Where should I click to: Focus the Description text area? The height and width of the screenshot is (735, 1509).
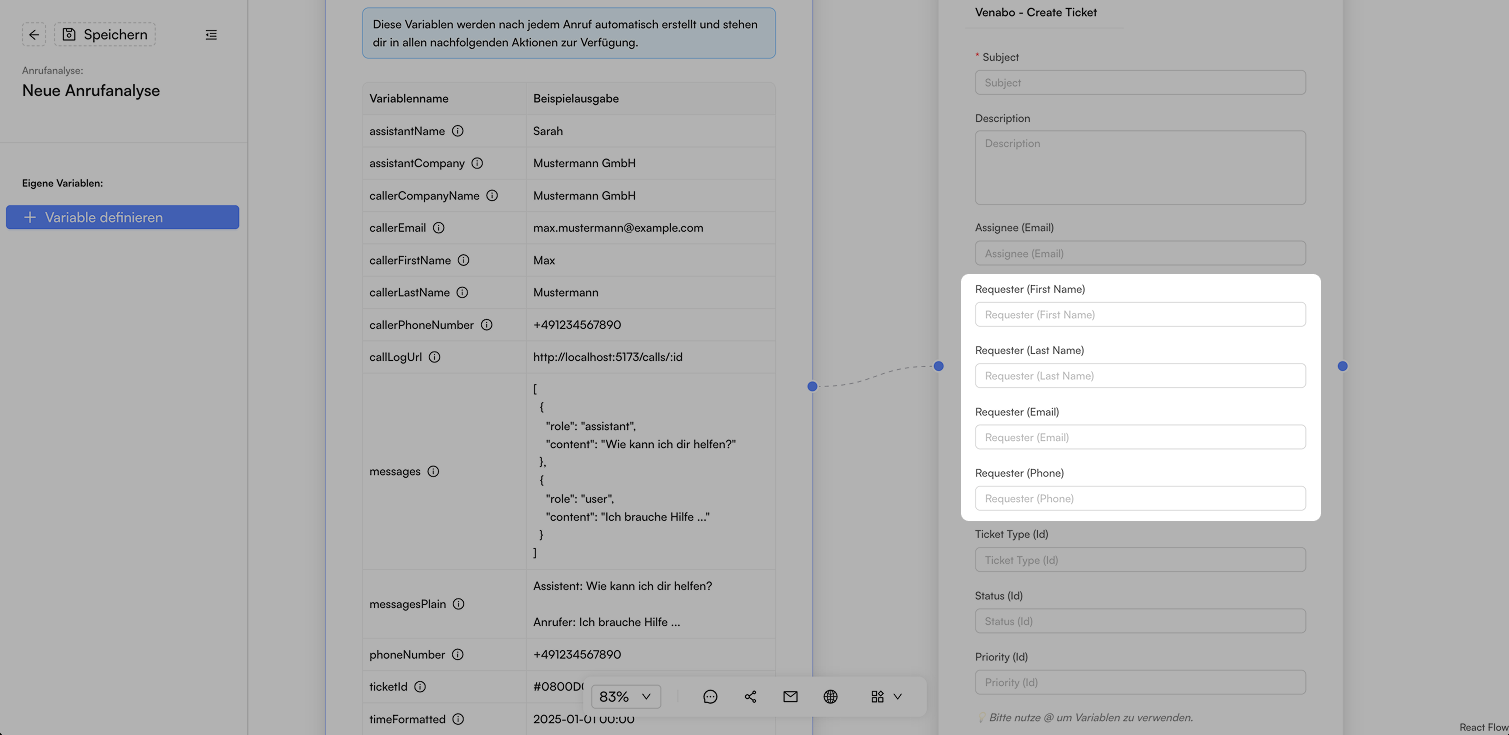point(1140,167)
